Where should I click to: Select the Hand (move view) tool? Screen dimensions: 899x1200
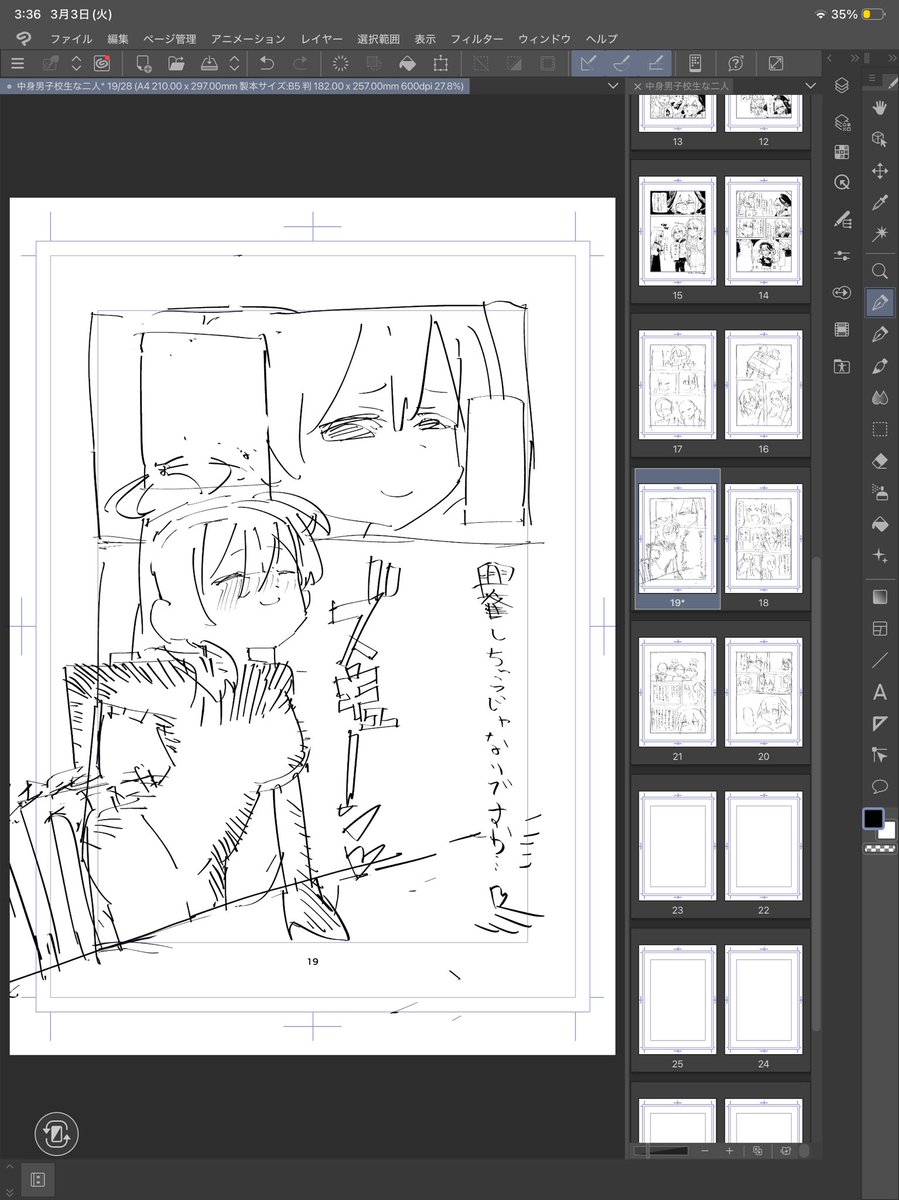click(x=880, y=107)
